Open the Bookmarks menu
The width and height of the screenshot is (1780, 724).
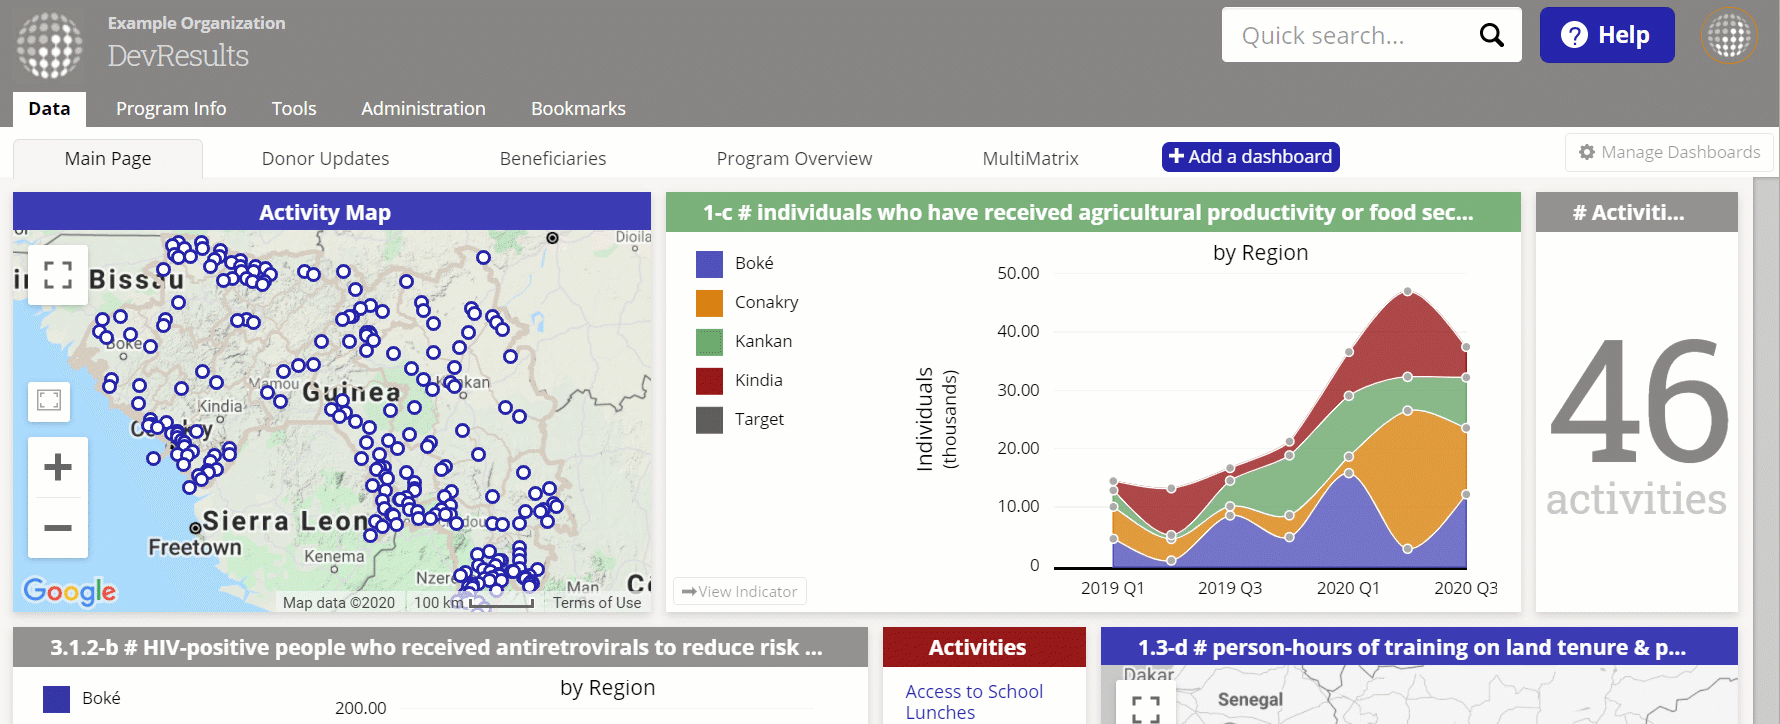578,109
